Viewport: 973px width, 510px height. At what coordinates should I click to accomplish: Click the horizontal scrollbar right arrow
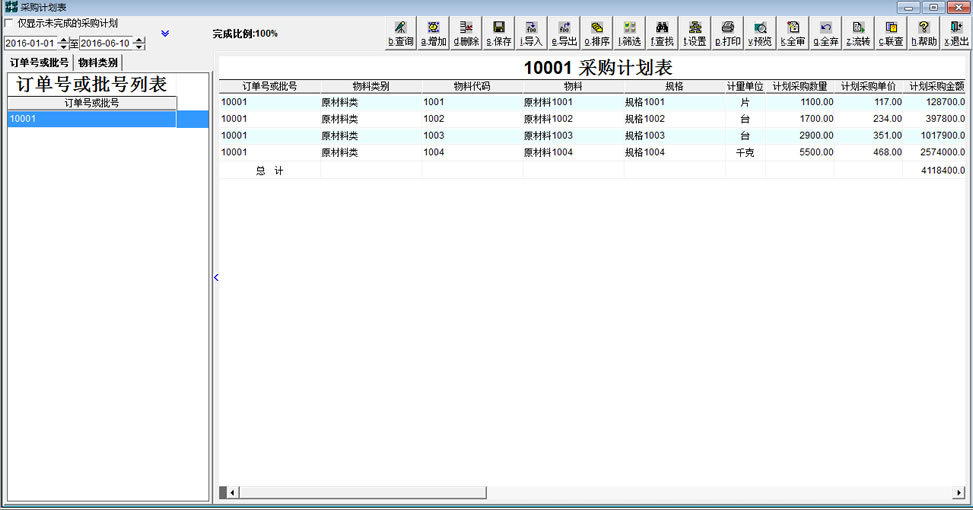coord(958,492)
